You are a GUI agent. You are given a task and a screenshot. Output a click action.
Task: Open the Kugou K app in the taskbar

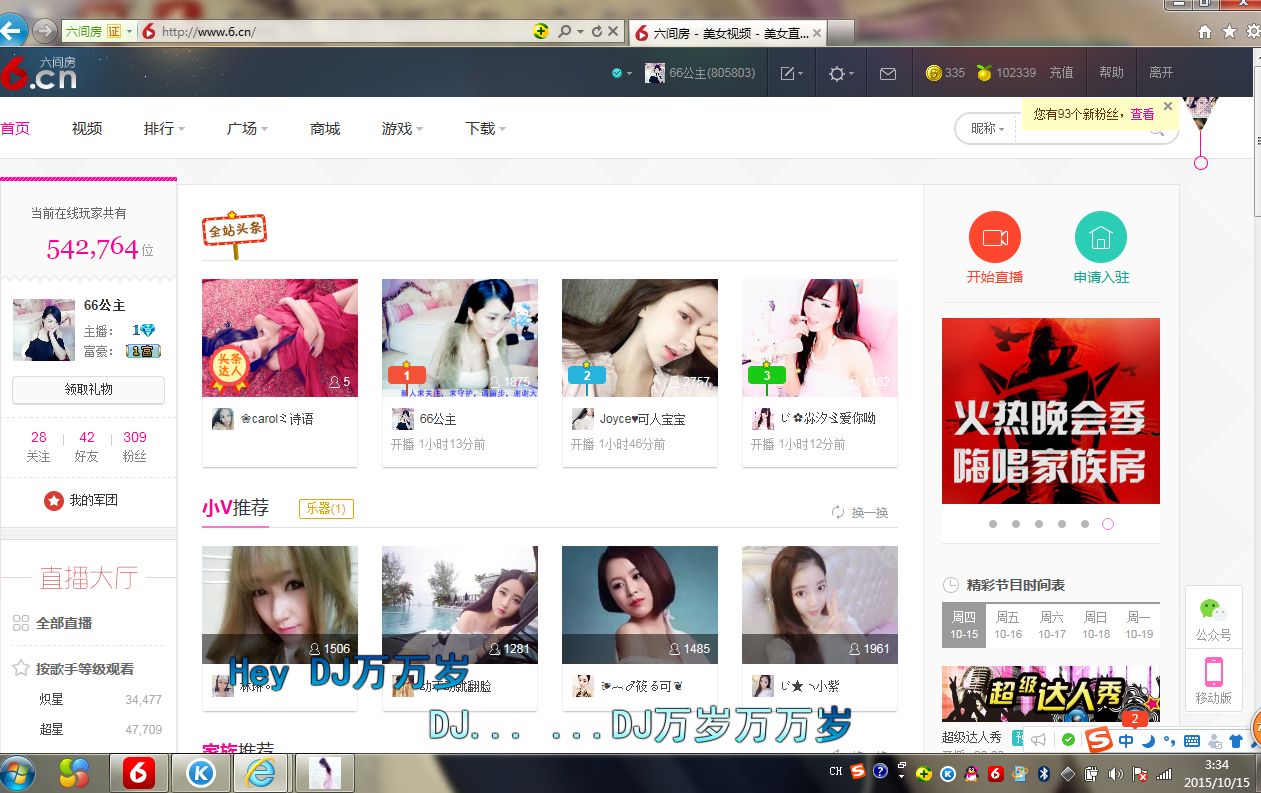click(x=201, y=773)
